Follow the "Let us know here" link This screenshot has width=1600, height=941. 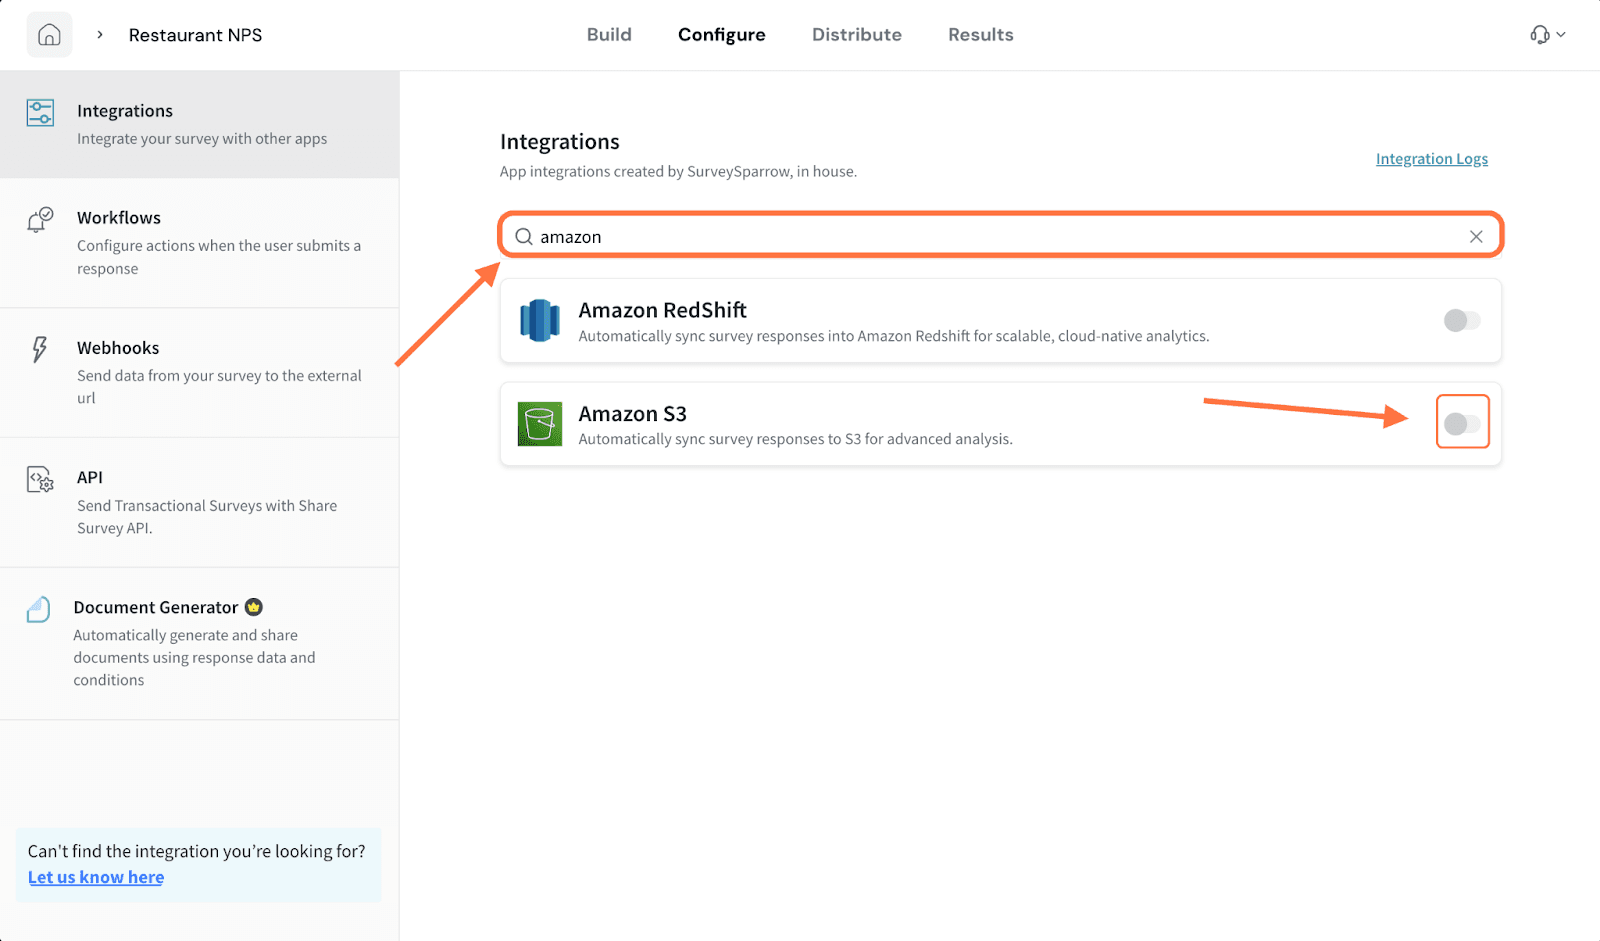pos(96,877)
